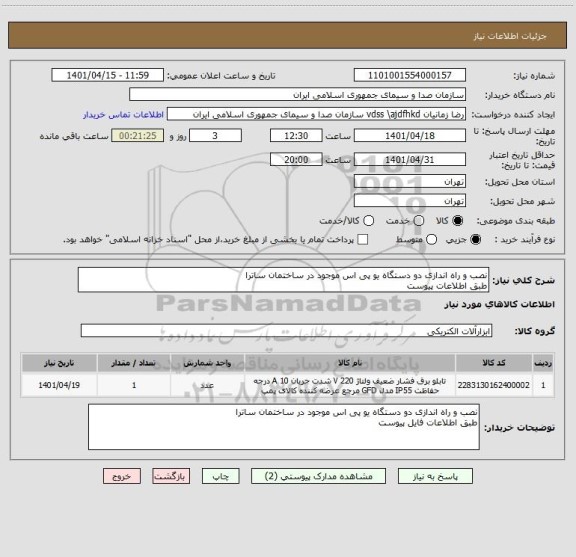Select the متوسط purchase type radio
Image resolution: width=576 pixels, height=557 pixels.
click(431, 240)
